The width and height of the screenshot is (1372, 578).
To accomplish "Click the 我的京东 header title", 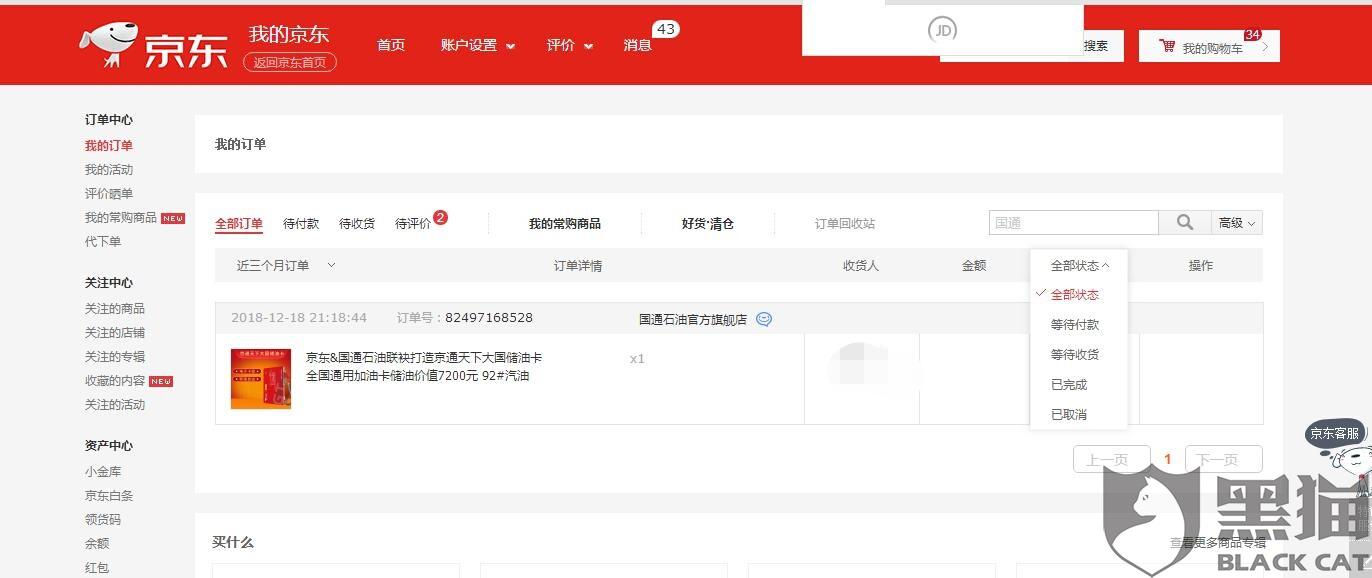I will pyautogui.click(x=289, y=34).
